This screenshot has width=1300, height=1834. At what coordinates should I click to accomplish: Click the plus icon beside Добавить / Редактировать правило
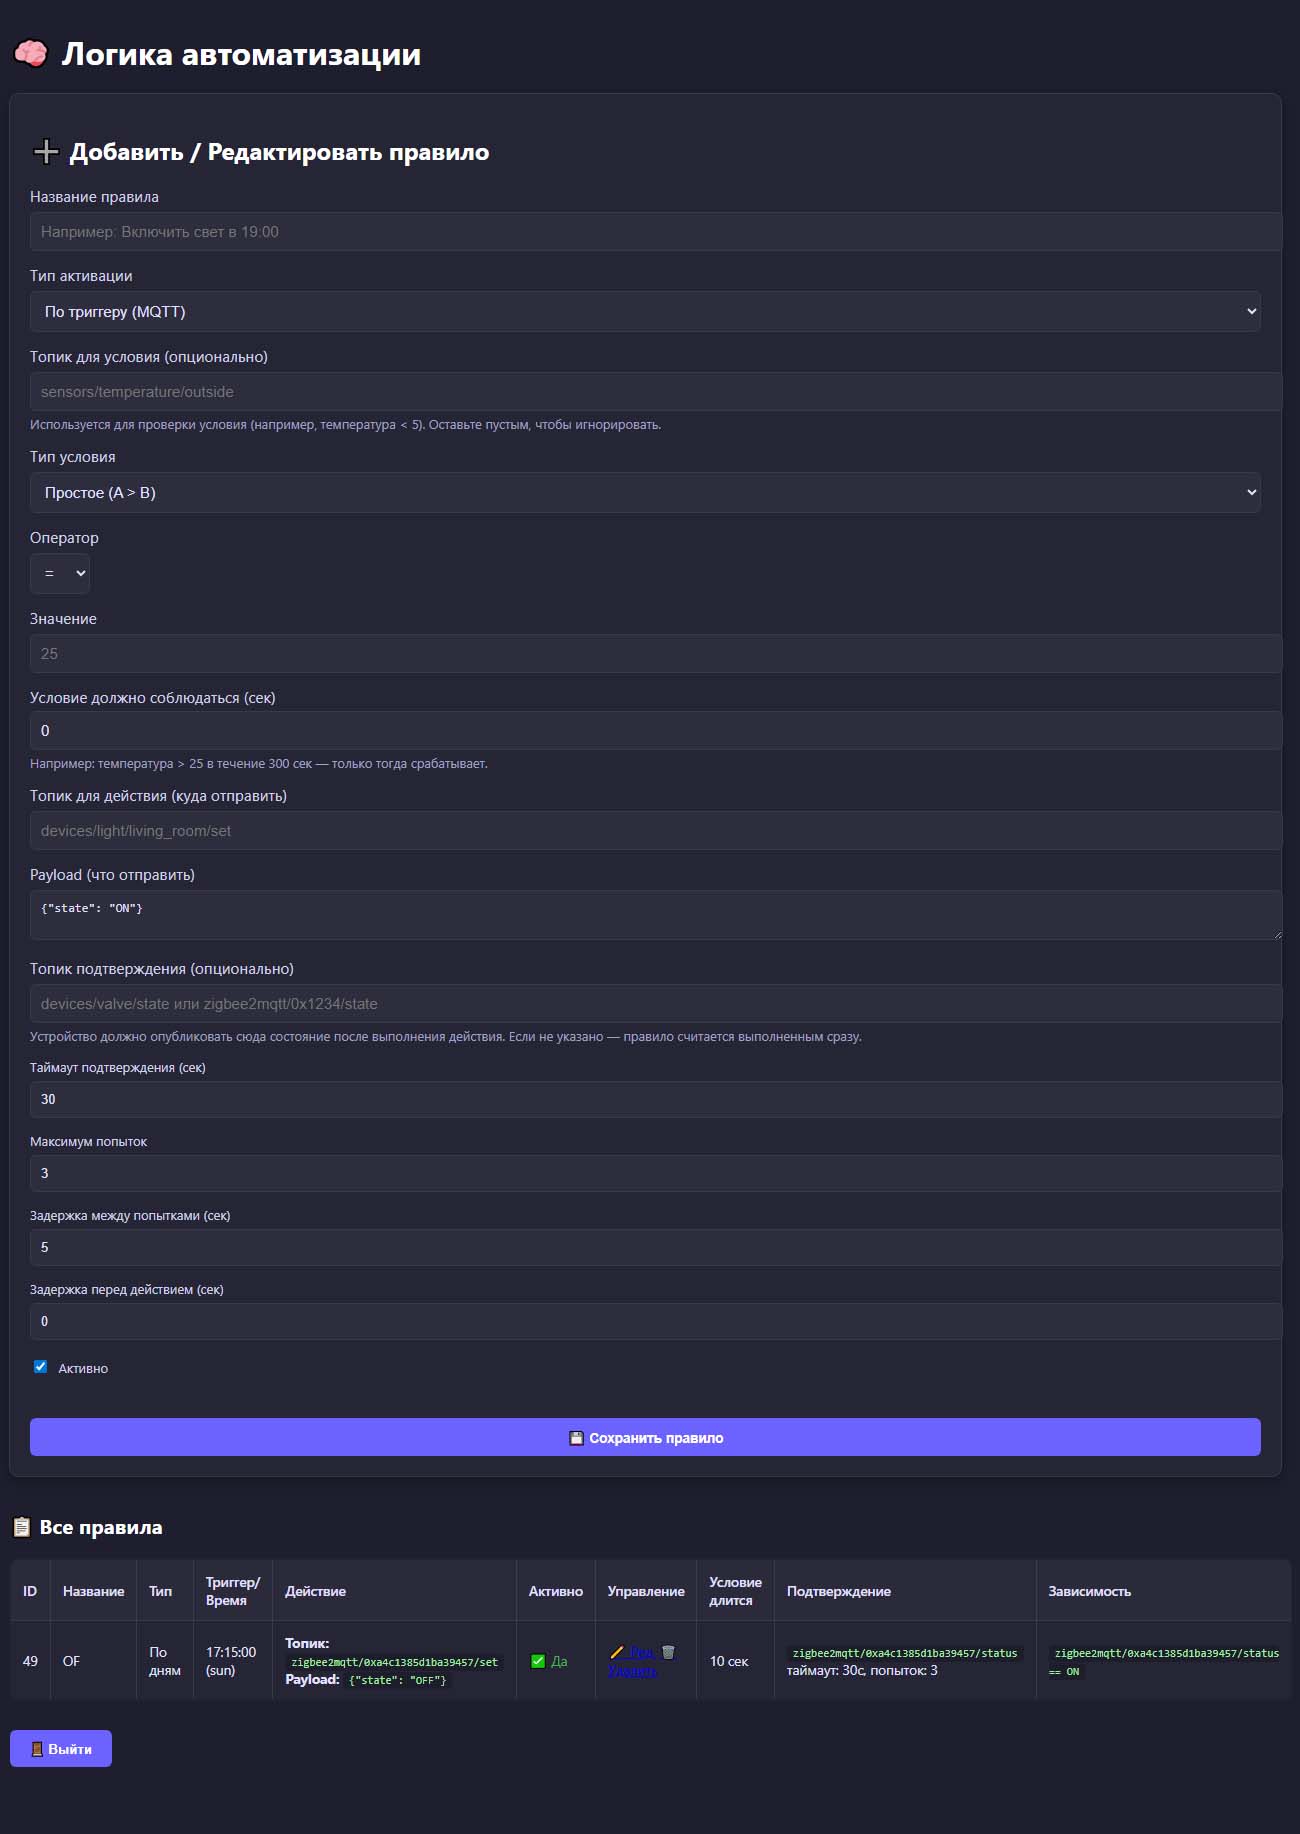tap(46, 152)
